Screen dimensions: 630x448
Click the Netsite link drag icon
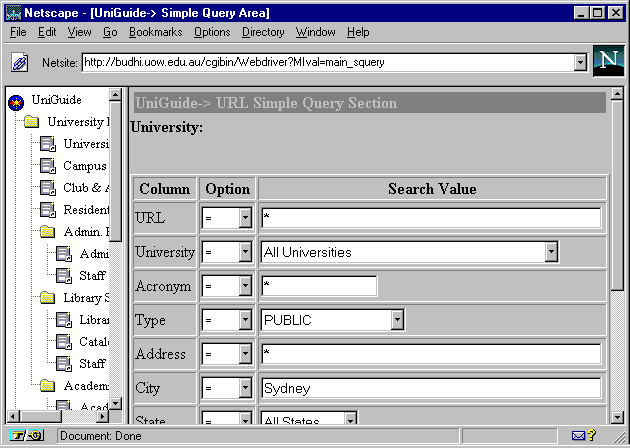click(20, 62)
